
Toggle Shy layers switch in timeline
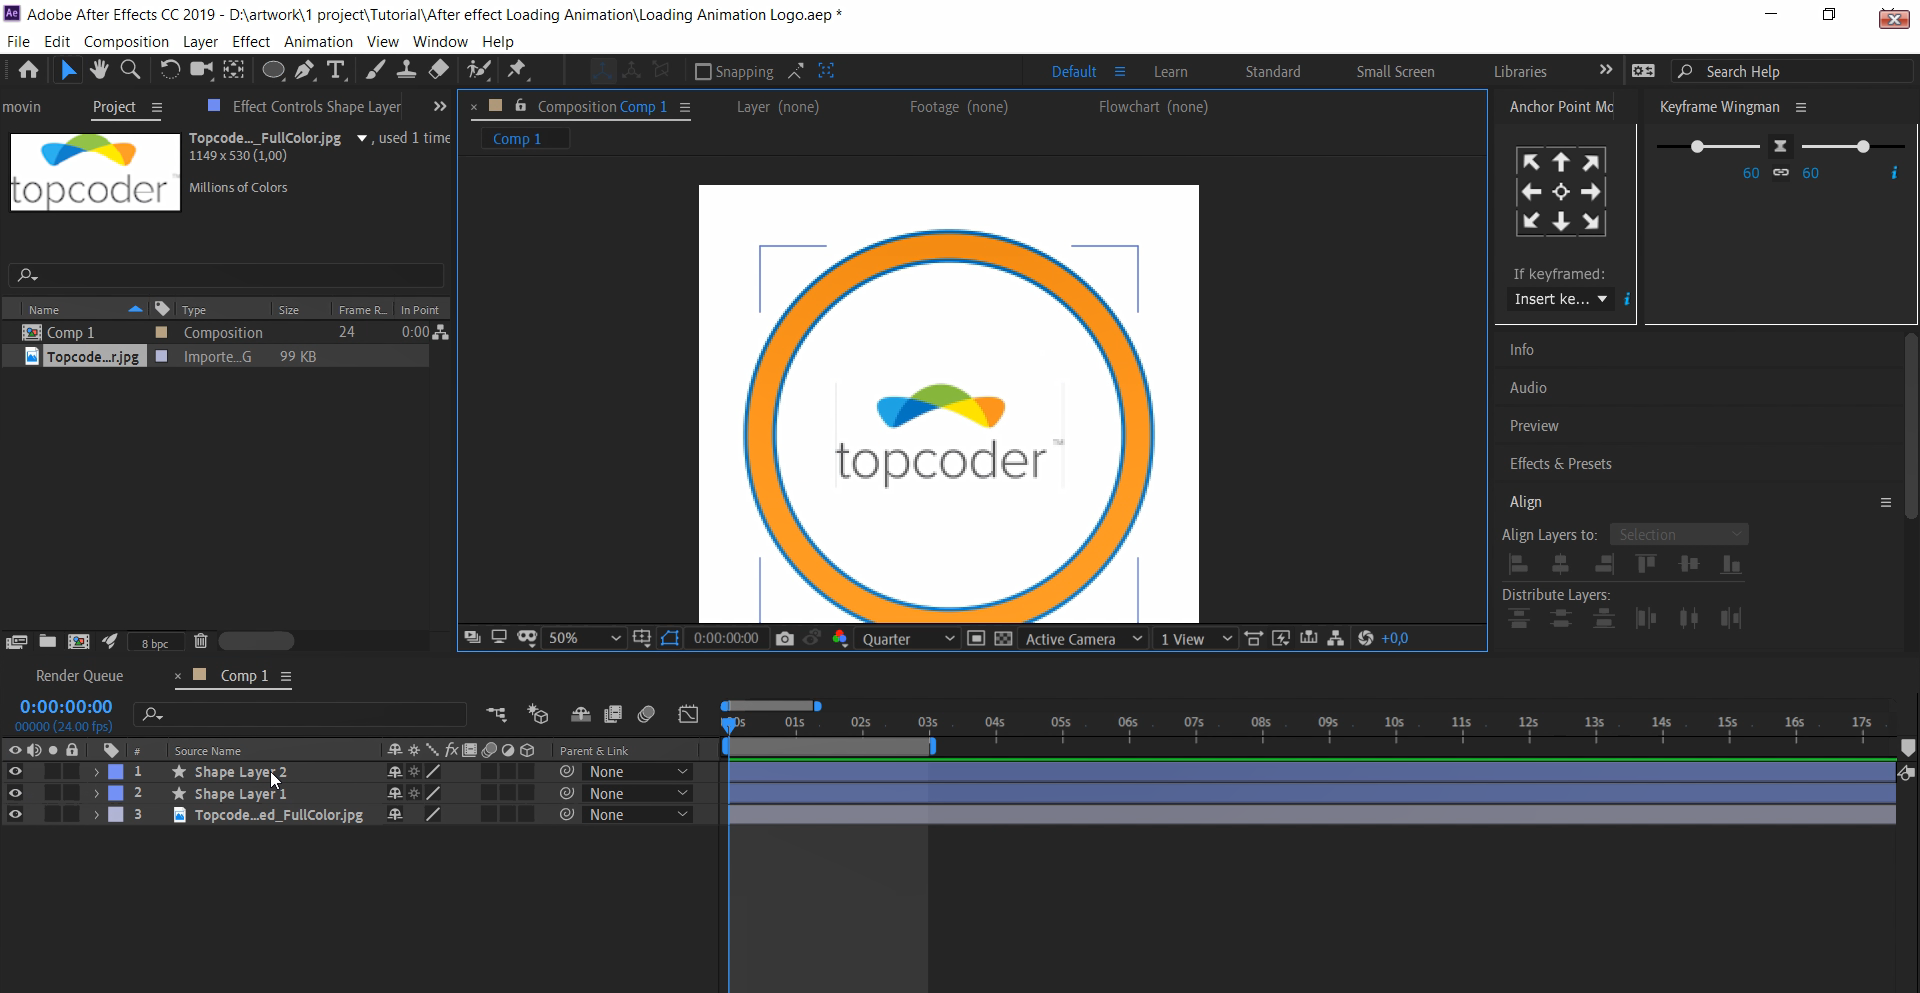pos(580,714)
